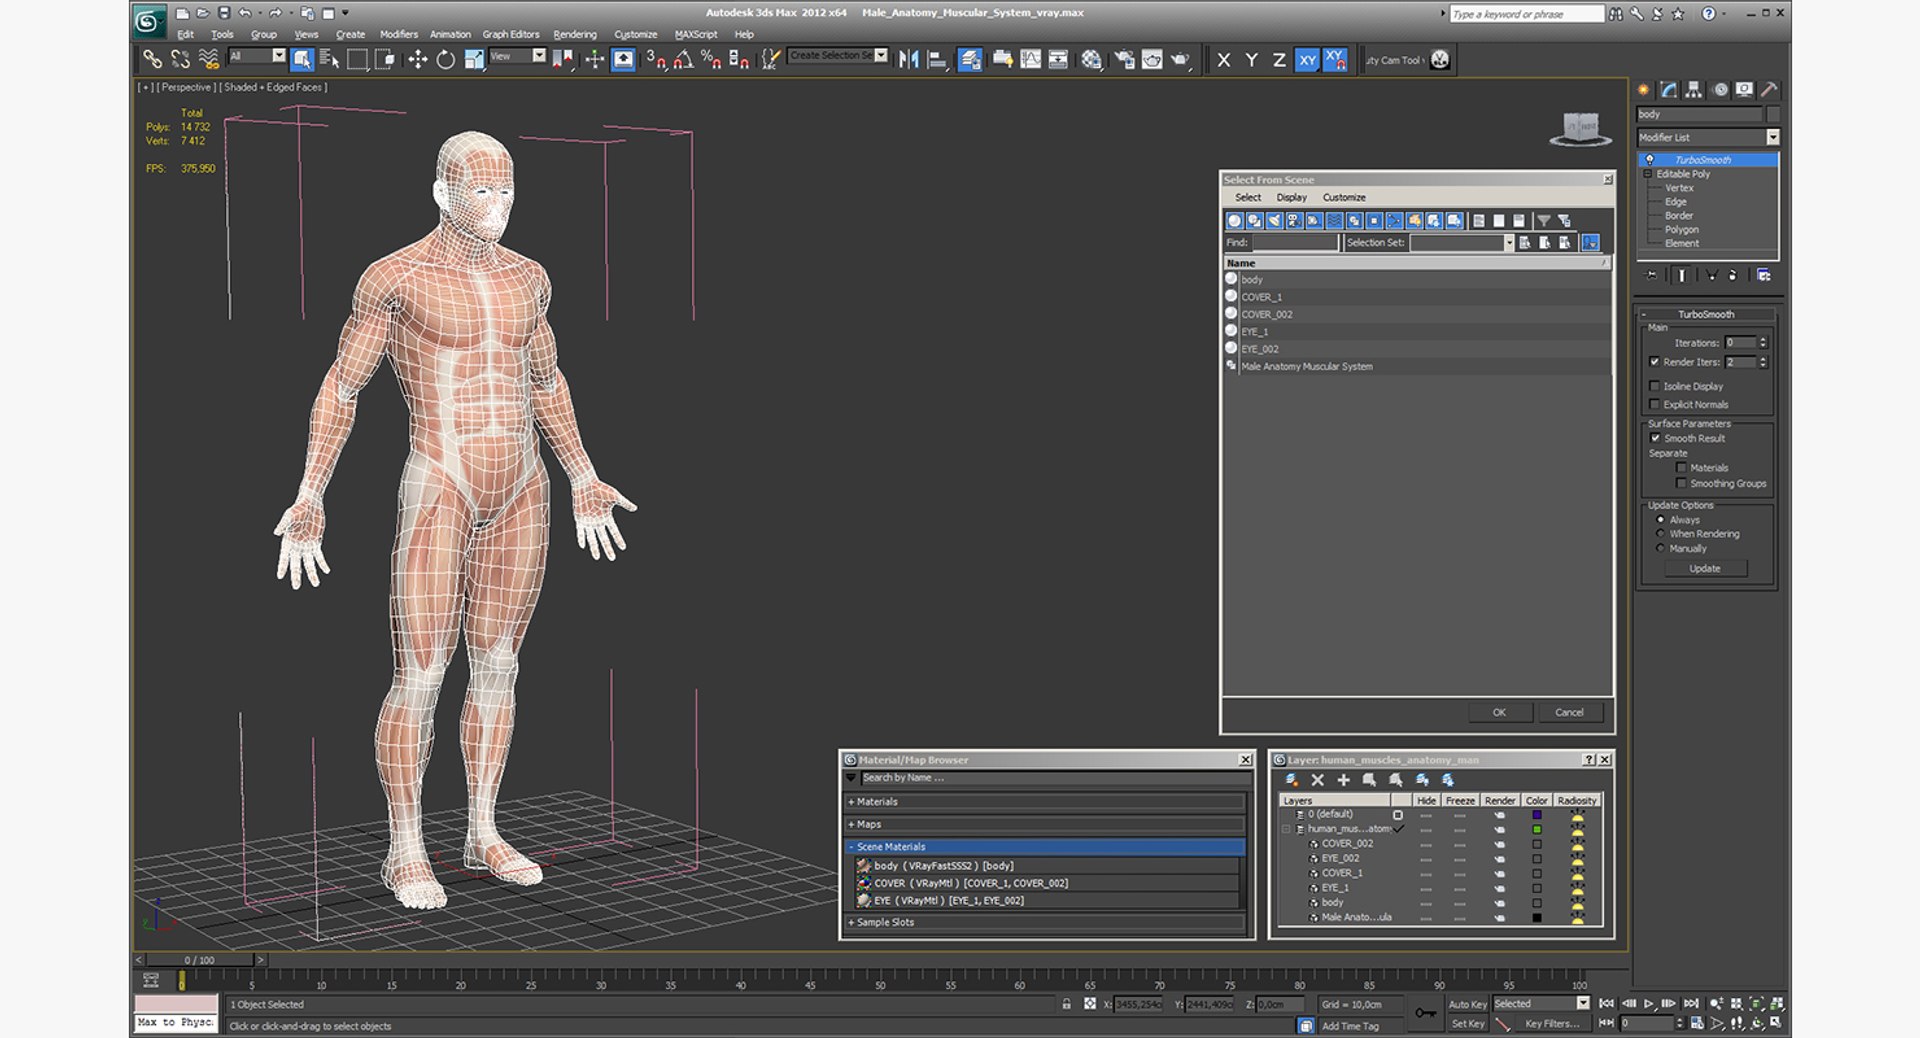The width and height of the screenshot is (1920, 1038).
Task: Click the TurboSmooth Update button
Action: pyautogui.click(x=1705, y=568)
